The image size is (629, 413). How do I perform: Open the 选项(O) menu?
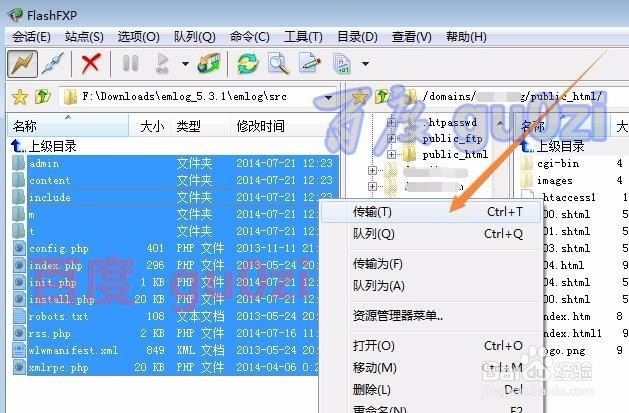pos(138,37)
